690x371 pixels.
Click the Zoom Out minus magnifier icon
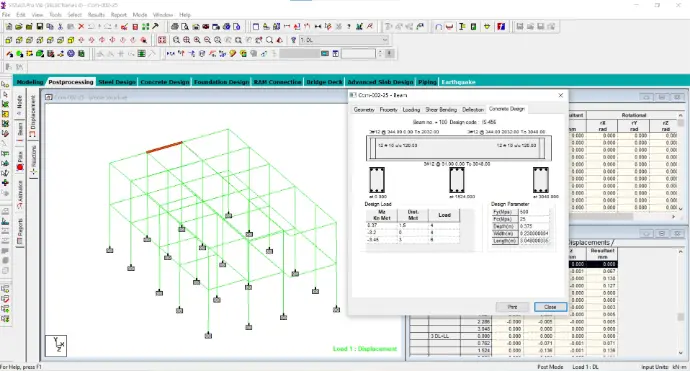coord(207,40)
